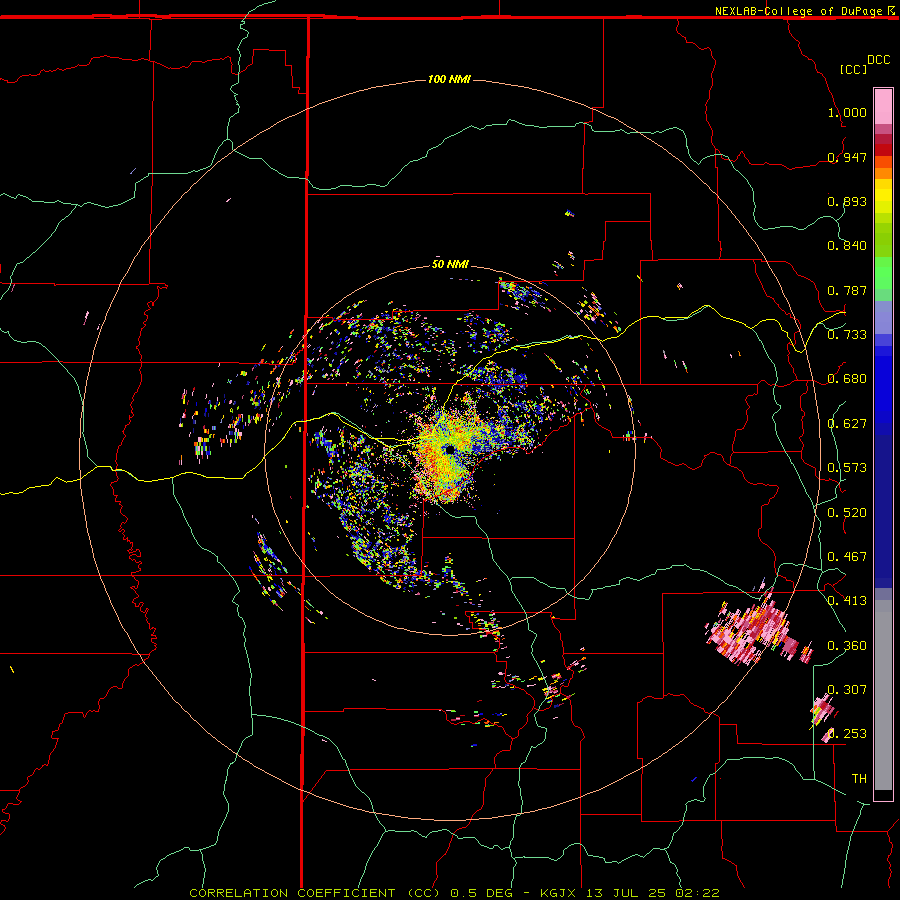
Task: Select the 0.947 color scale value
Action: pyautogui.click(x=847, y=157)
